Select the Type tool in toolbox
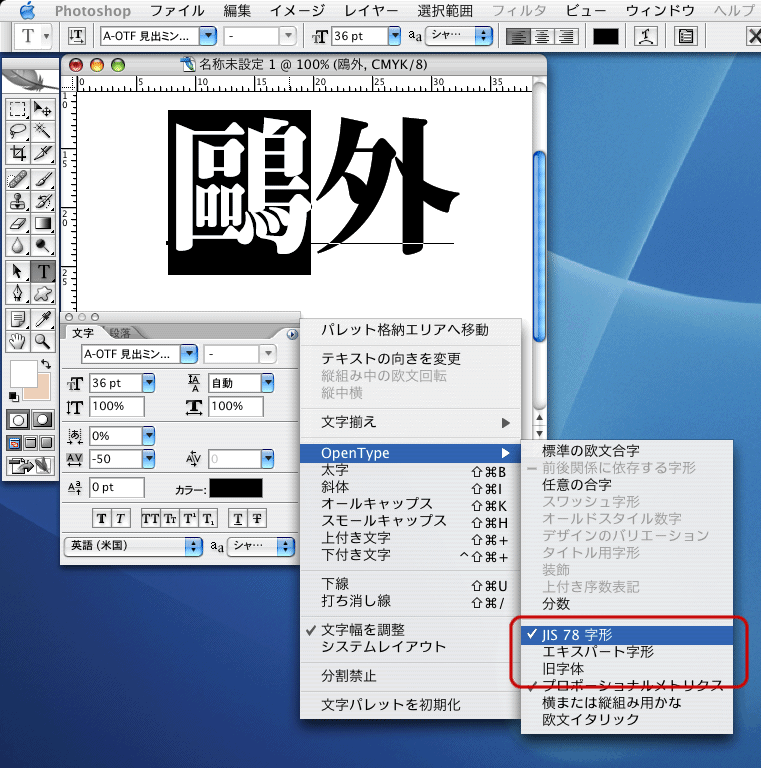The width and height of the screenshot is (761, 768). (x=43, y=271)
